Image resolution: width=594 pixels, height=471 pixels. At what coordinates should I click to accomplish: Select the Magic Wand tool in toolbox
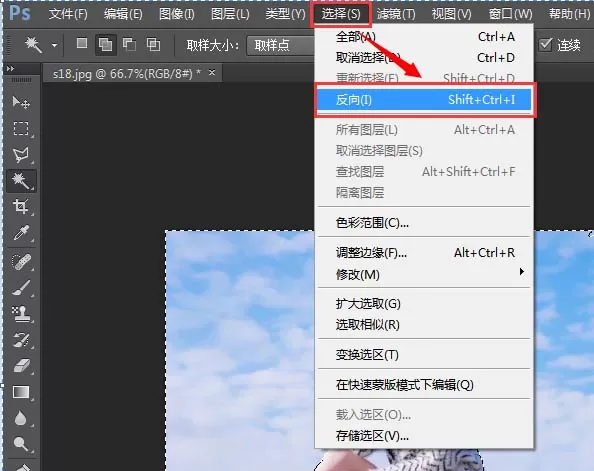click(x=21, y=180)
